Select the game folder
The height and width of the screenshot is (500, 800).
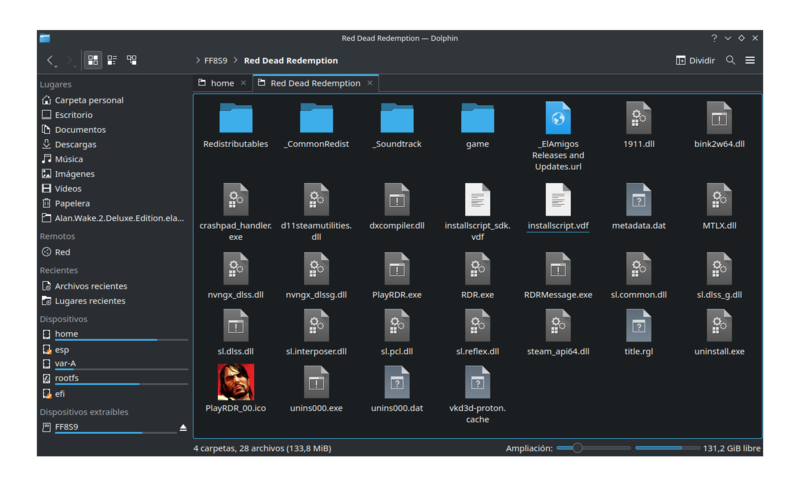(478, 126)
